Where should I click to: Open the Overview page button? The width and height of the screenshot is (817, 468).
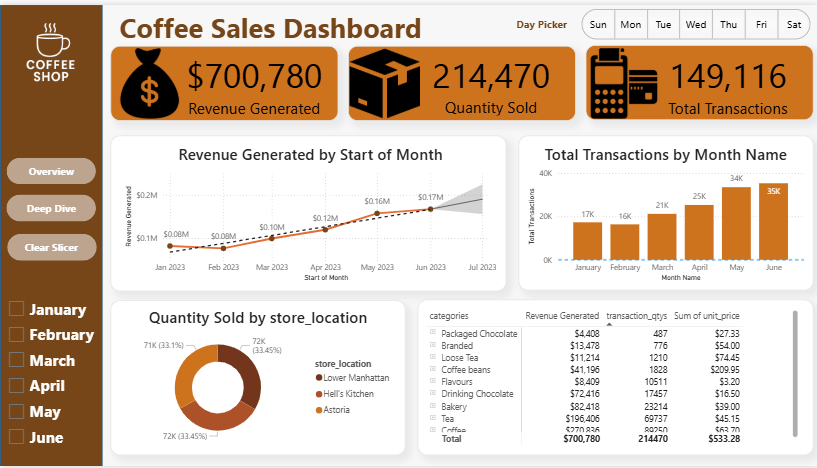pos(51,171)
